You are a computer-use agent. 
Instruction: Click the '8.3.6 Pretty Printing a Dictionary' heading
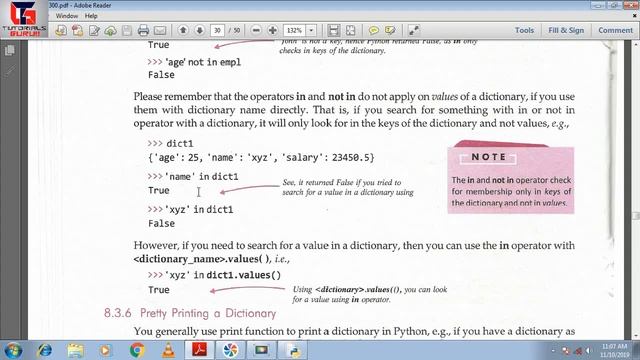click(190, 313)
